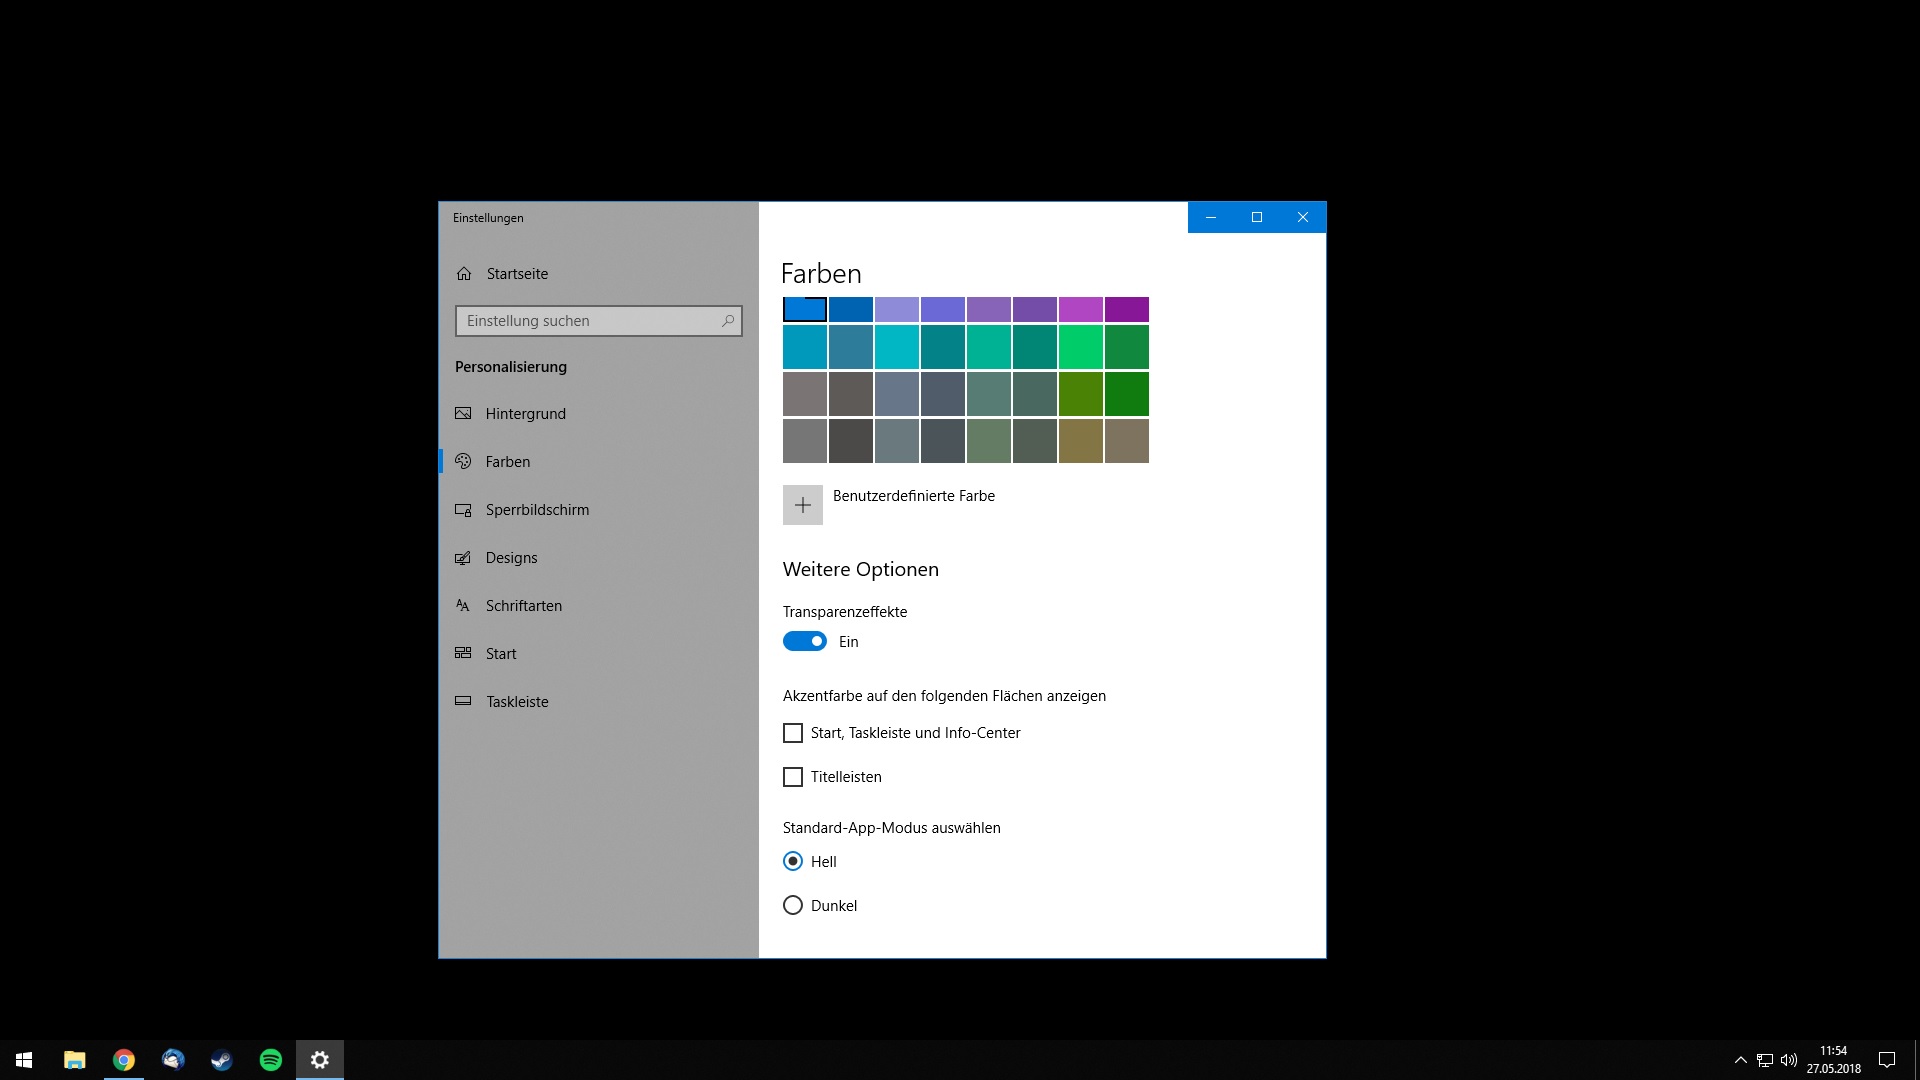Open Sperrbildschirm settings in the sidebar
This screenshot has width=1920, height=1080.
coord(598,510)
